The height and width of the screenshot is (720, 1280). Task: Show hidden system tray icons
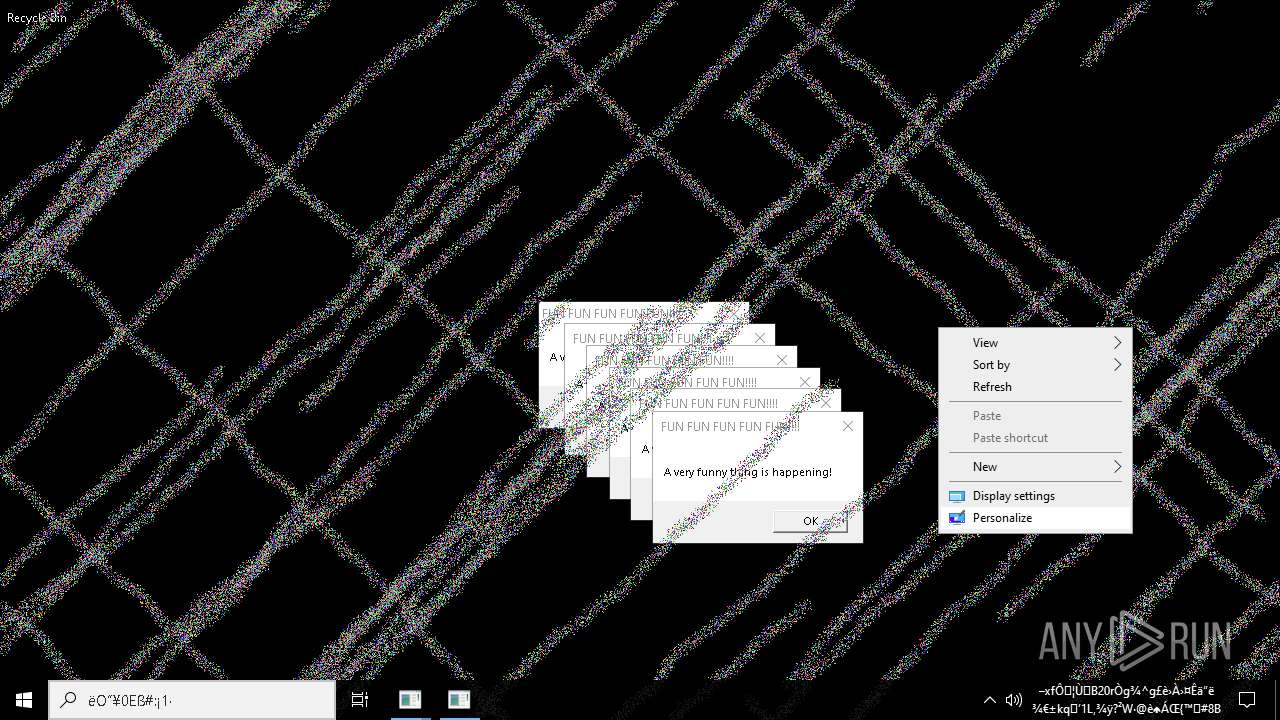tap(990, 700)
